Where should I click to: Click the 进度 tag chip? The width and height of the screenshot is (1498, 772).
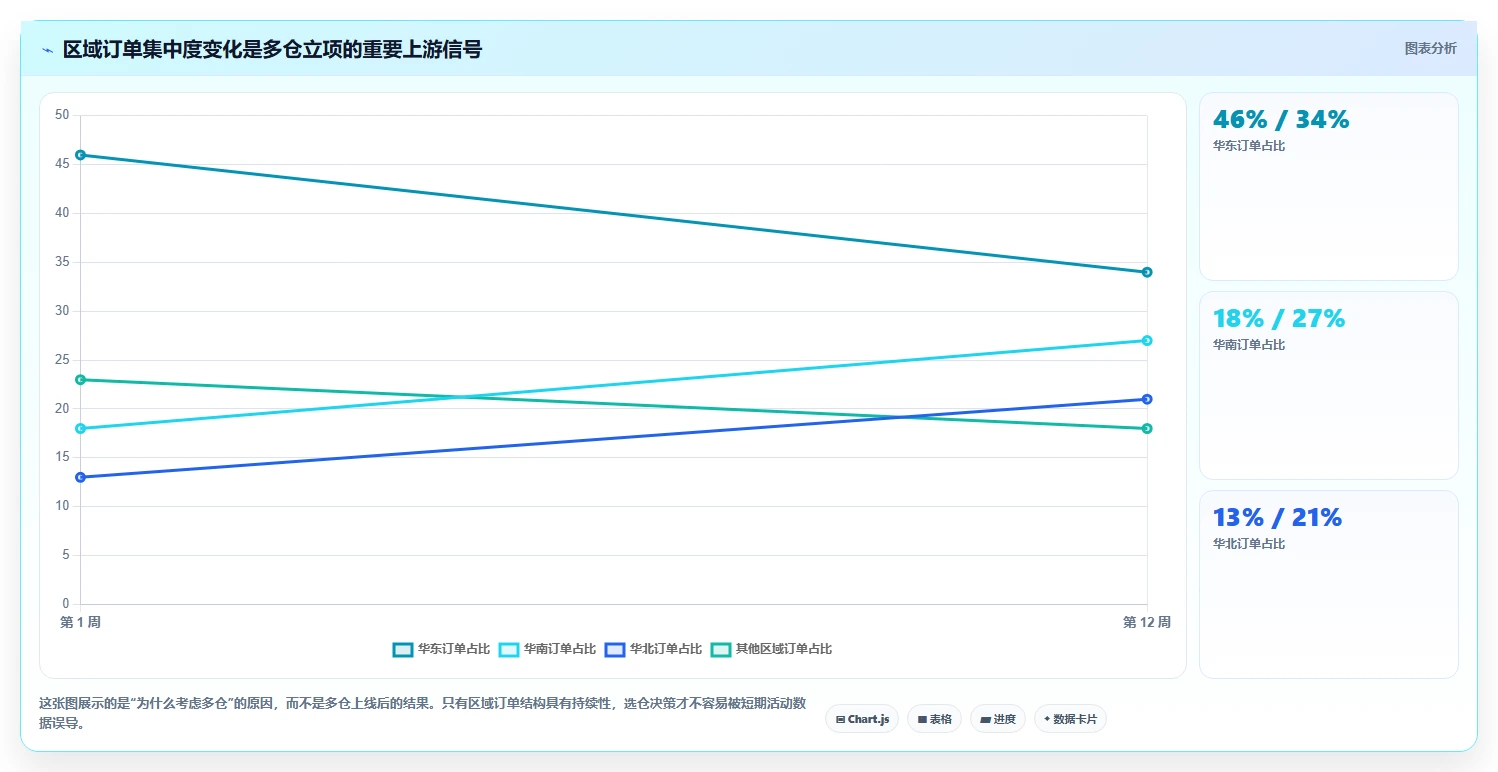click(997, 719)
